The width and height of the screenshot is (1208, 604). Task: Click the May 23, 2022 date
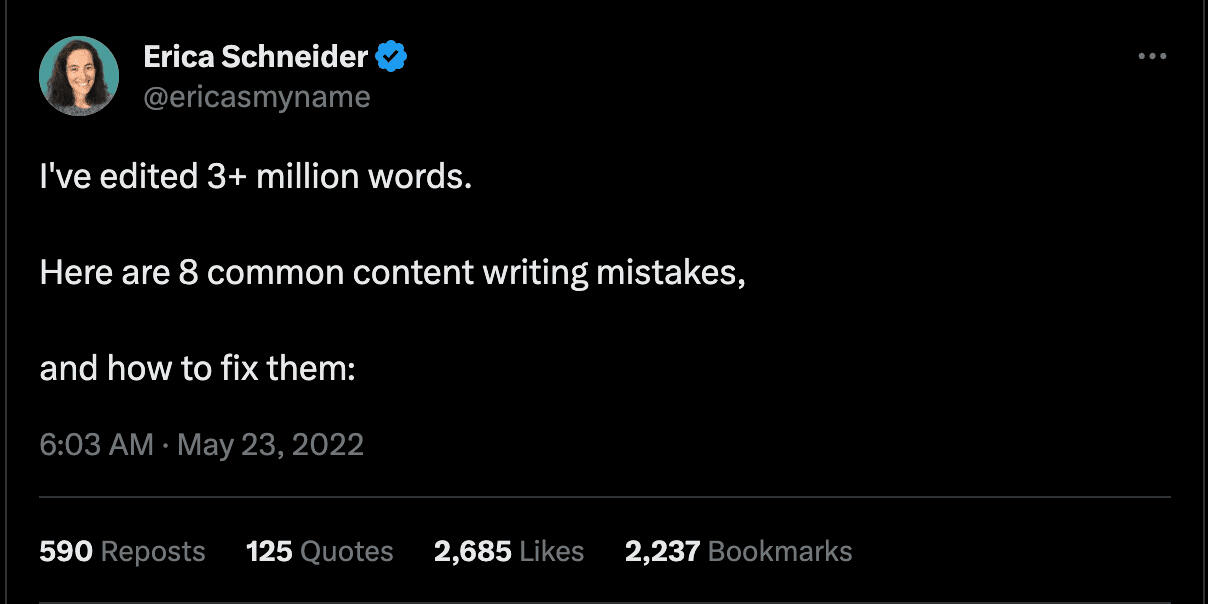click(x=270, y=444)
